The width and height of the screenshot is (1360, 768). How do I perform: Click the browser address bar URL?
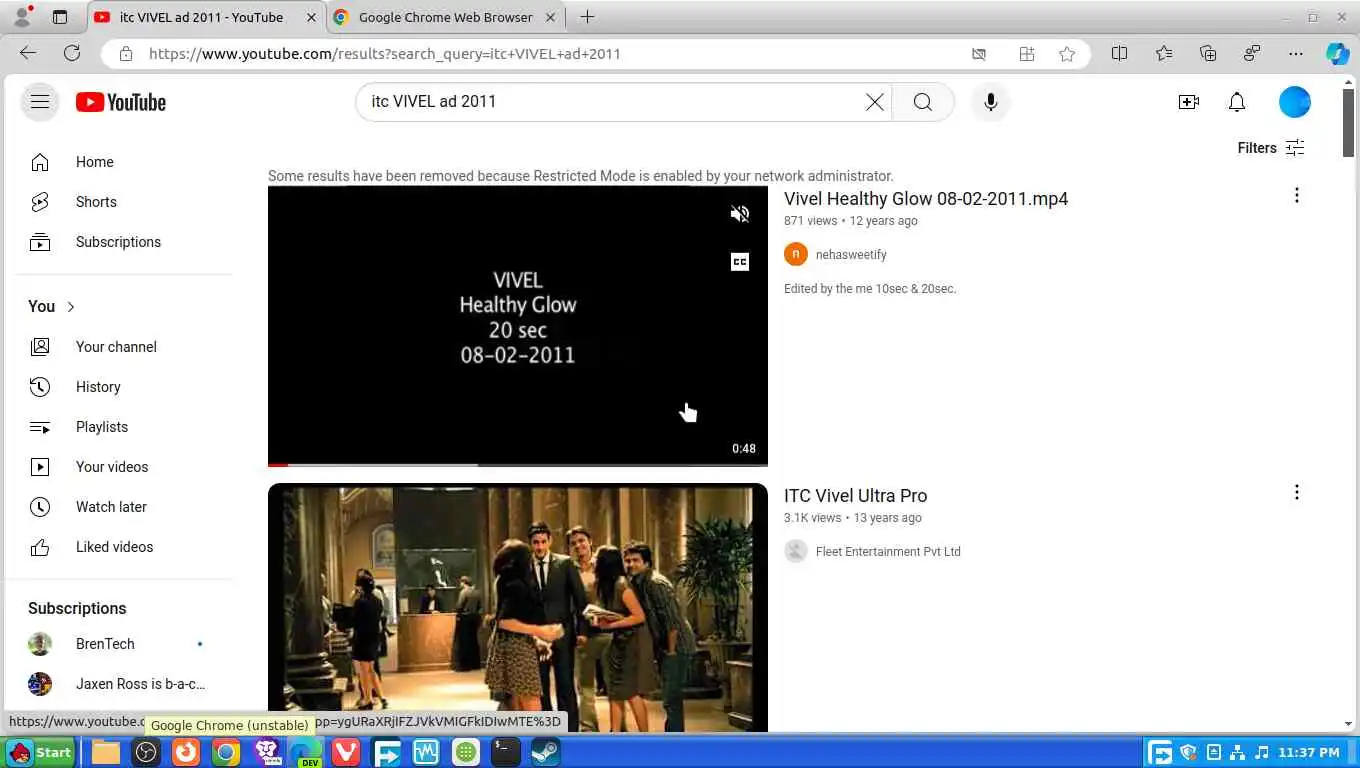point(385,54)
